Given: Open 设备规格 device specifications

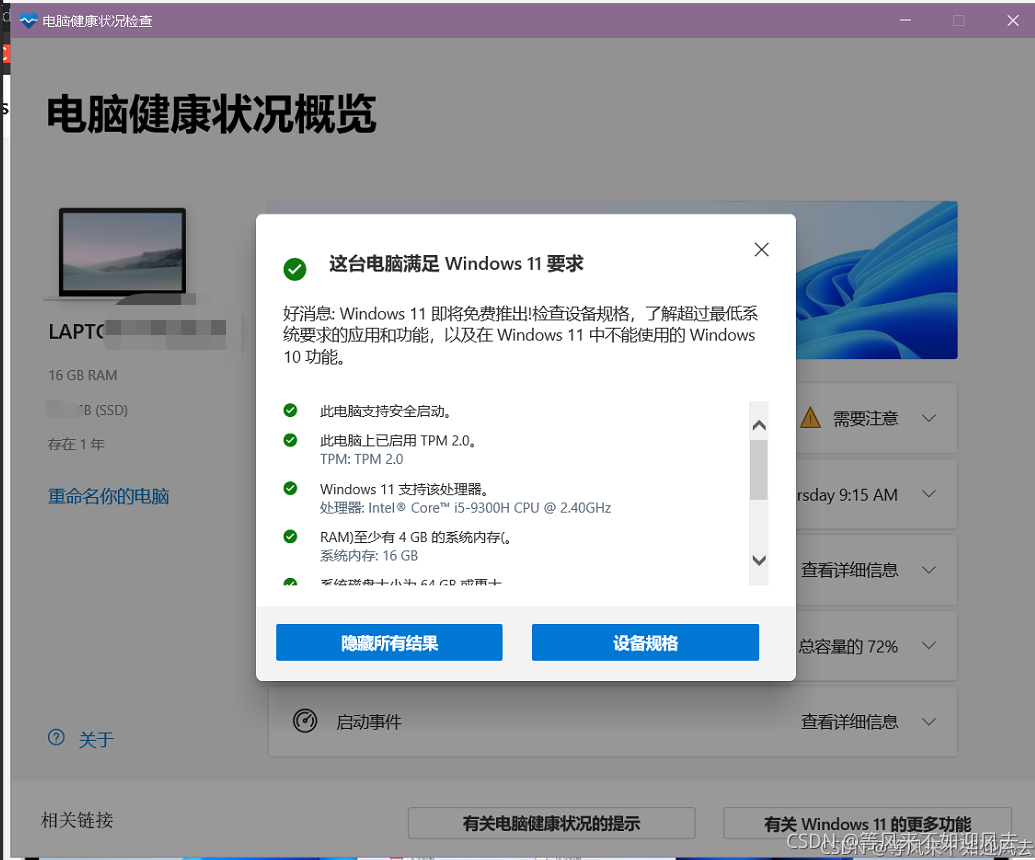Looking at the screenshot, I should click(646, 643).
